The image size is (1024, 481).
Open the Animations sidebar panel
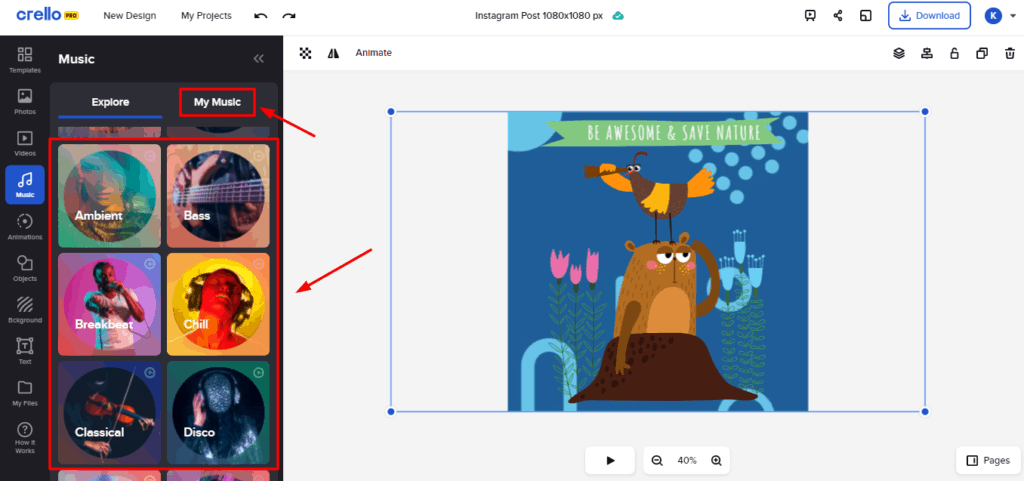tap(25, 227)
